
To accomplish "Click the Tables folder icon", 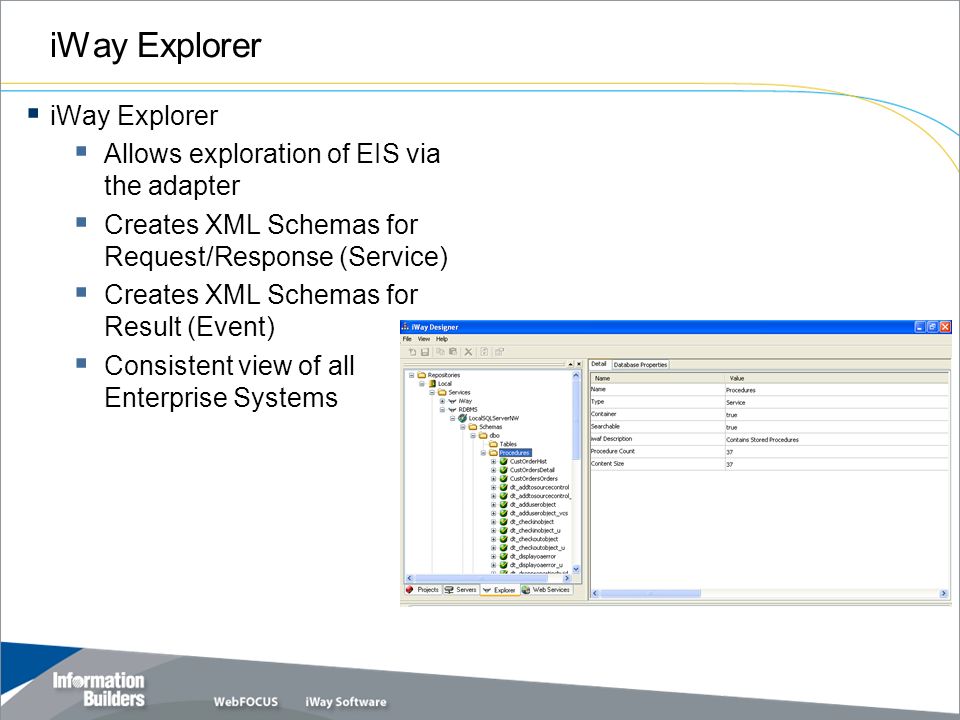I will [x=493, y=444].
